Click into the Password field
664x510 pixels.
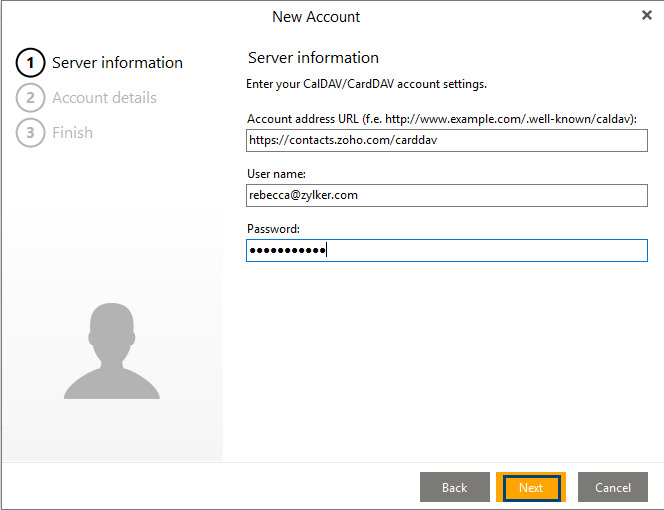(x=447, y=250)
